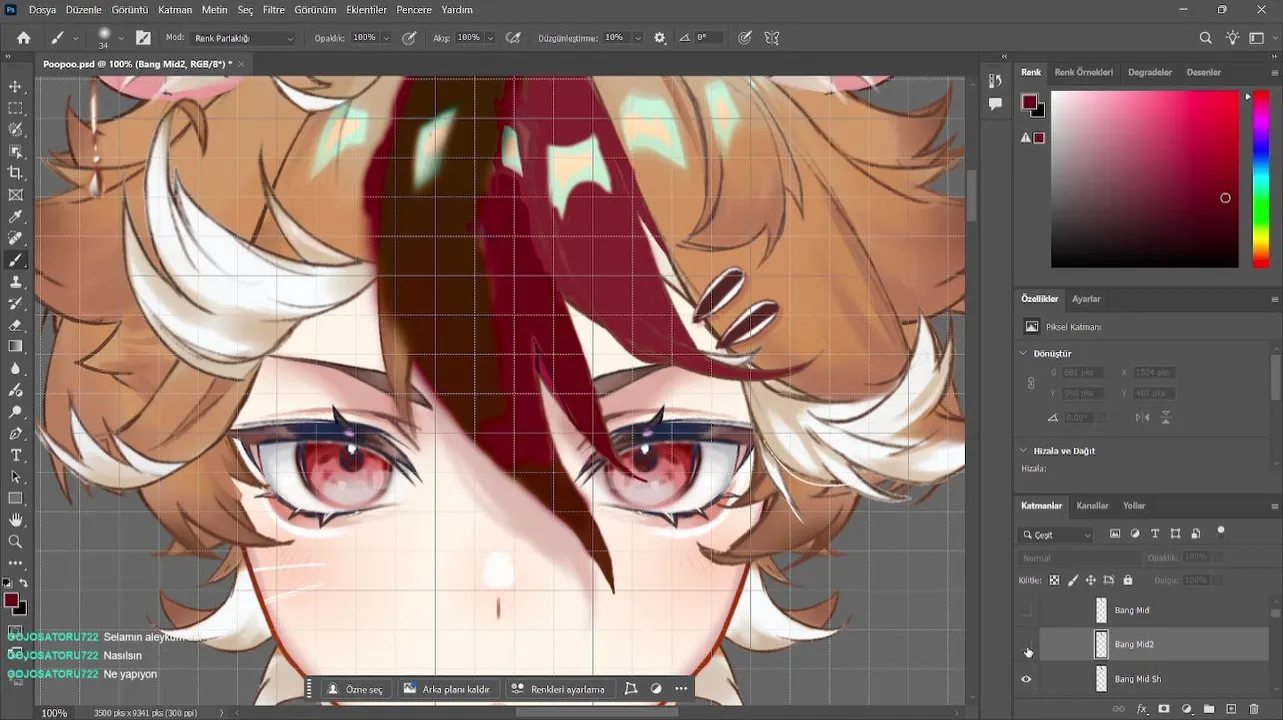Open the Dosya menu
Screen dimensions: 1283x720
(x=42, y=10)
